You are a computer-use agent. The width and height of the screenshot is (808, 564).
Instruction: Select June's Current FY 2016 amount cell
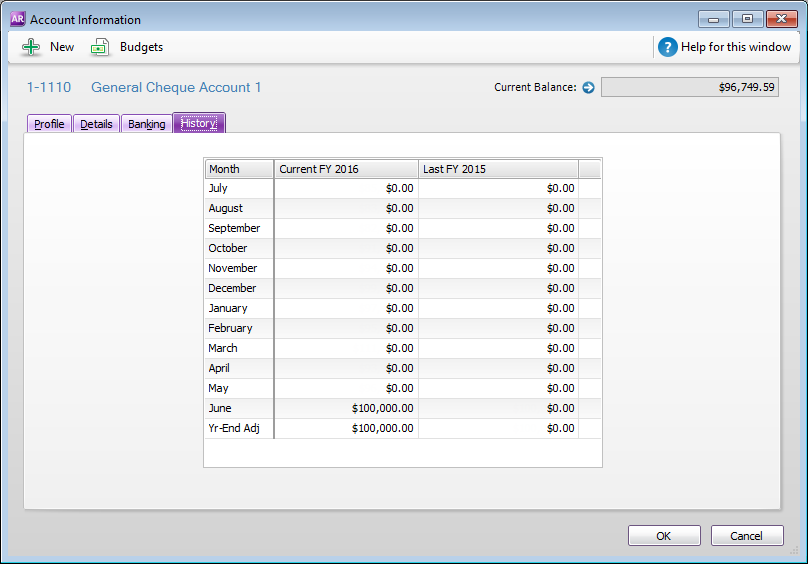(x=346, y=408)
